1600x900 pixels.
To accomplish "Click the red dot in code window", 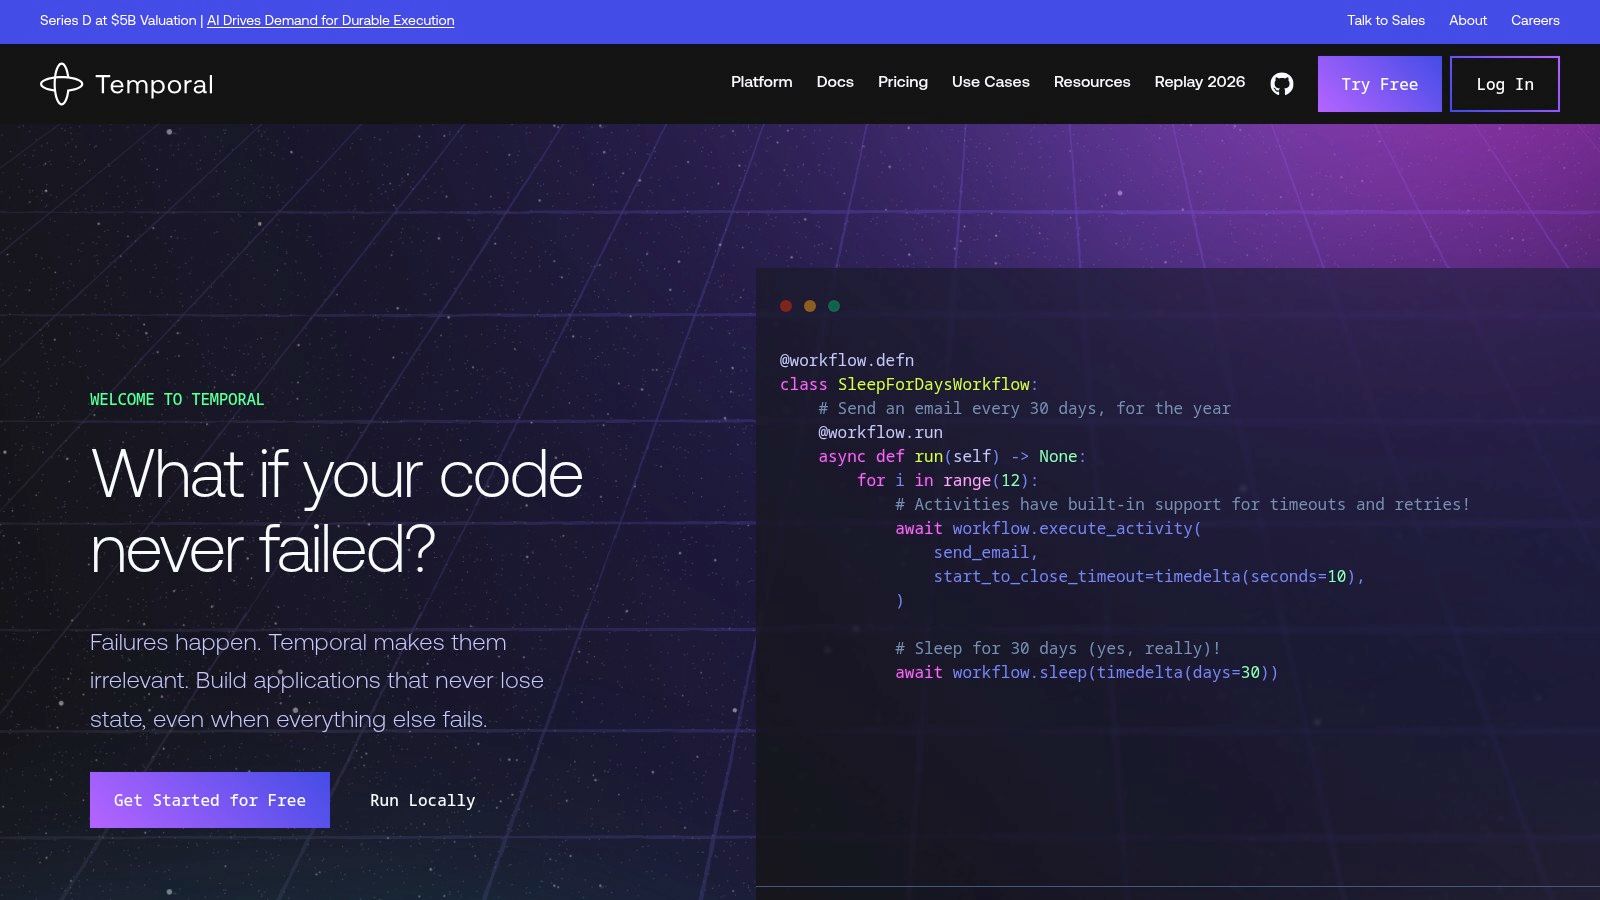I will click(786, 306).
